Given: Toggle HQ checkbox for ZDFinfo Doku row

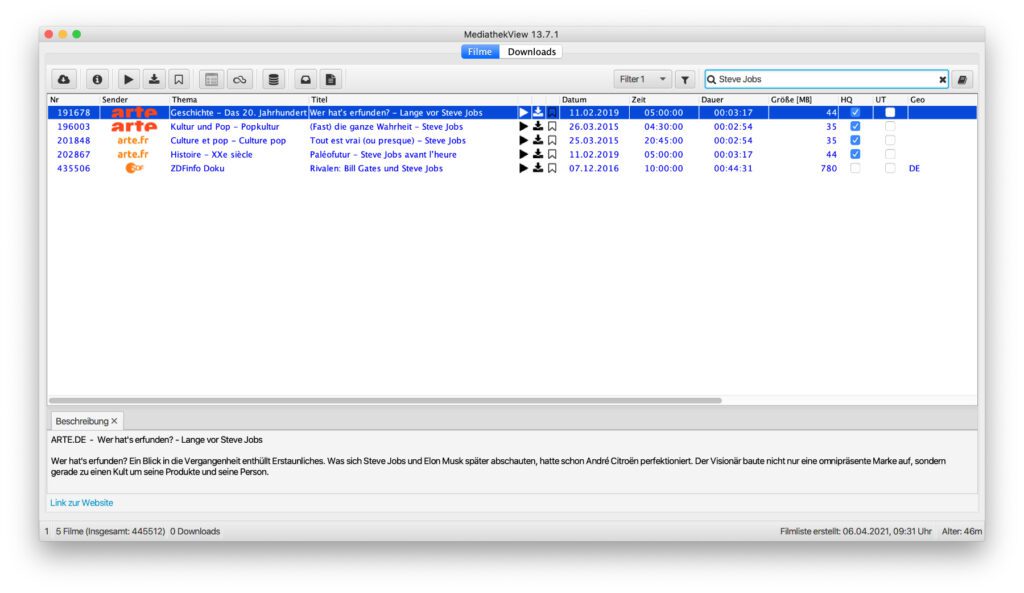Looking at the screenshot, I should [855, 169].
